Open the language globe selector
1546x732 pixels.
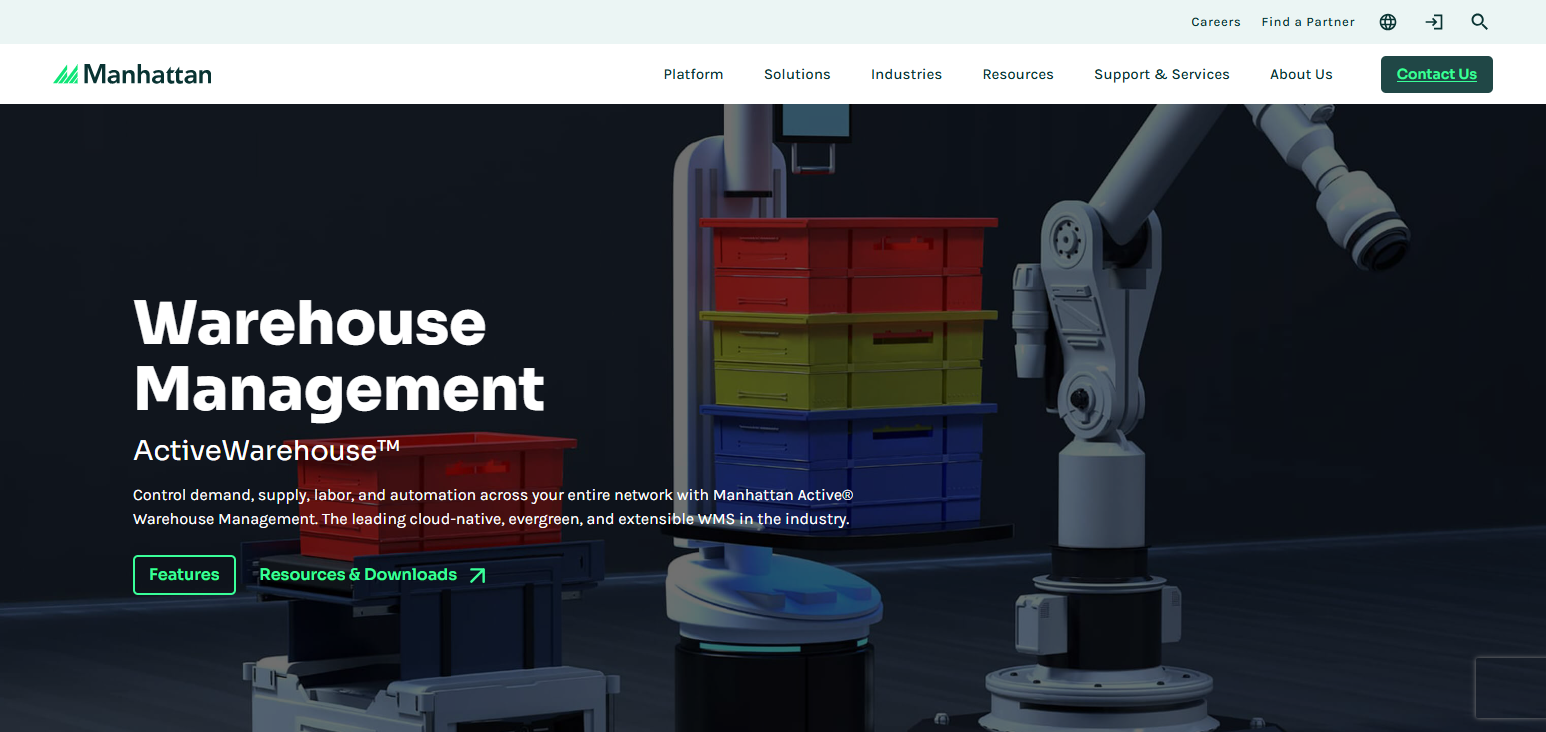[x=1388, y=22]
